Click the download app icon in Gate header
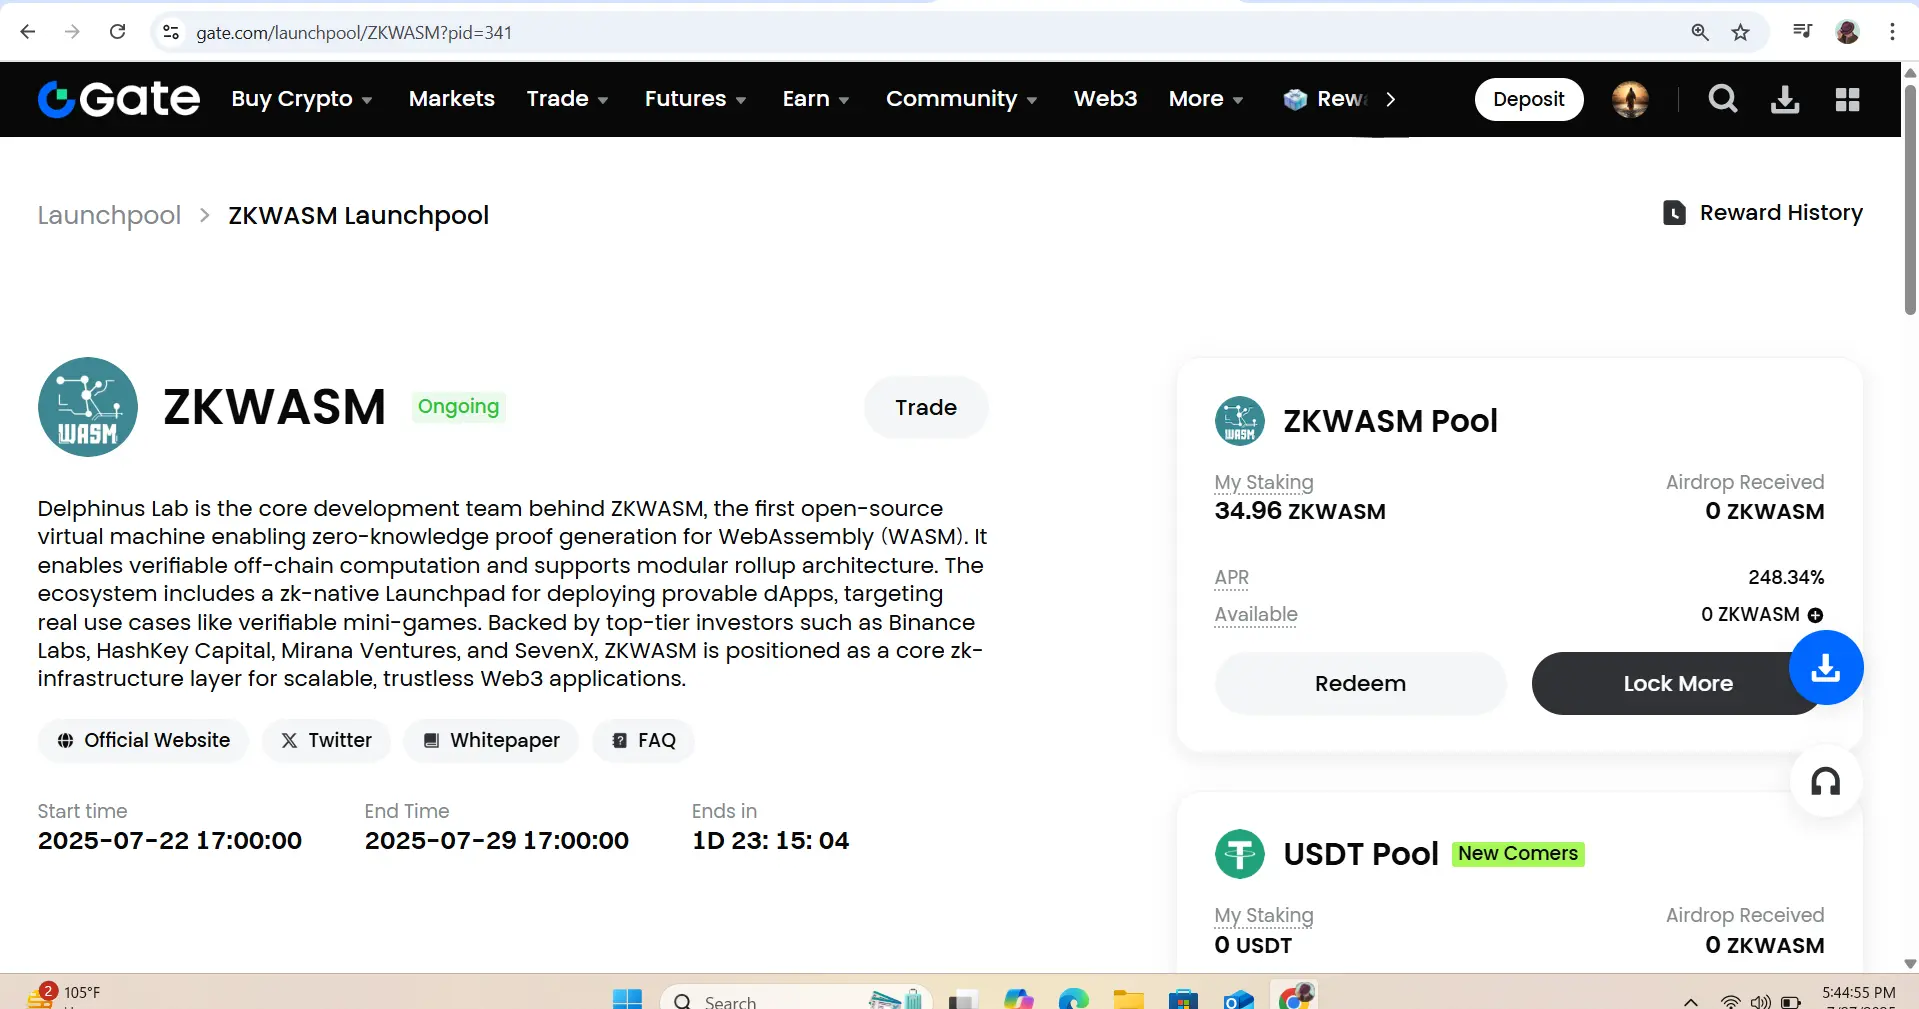 coord(1785,99)
